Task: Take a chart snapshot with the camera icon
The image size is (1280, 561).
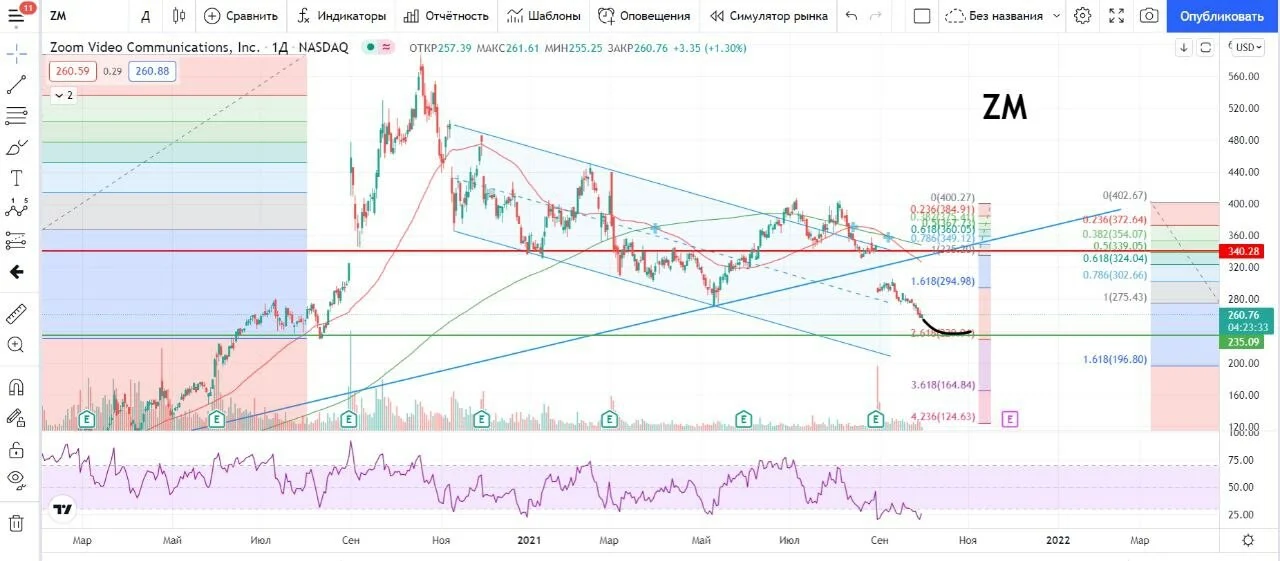Action: click(x=1149, y=16)
